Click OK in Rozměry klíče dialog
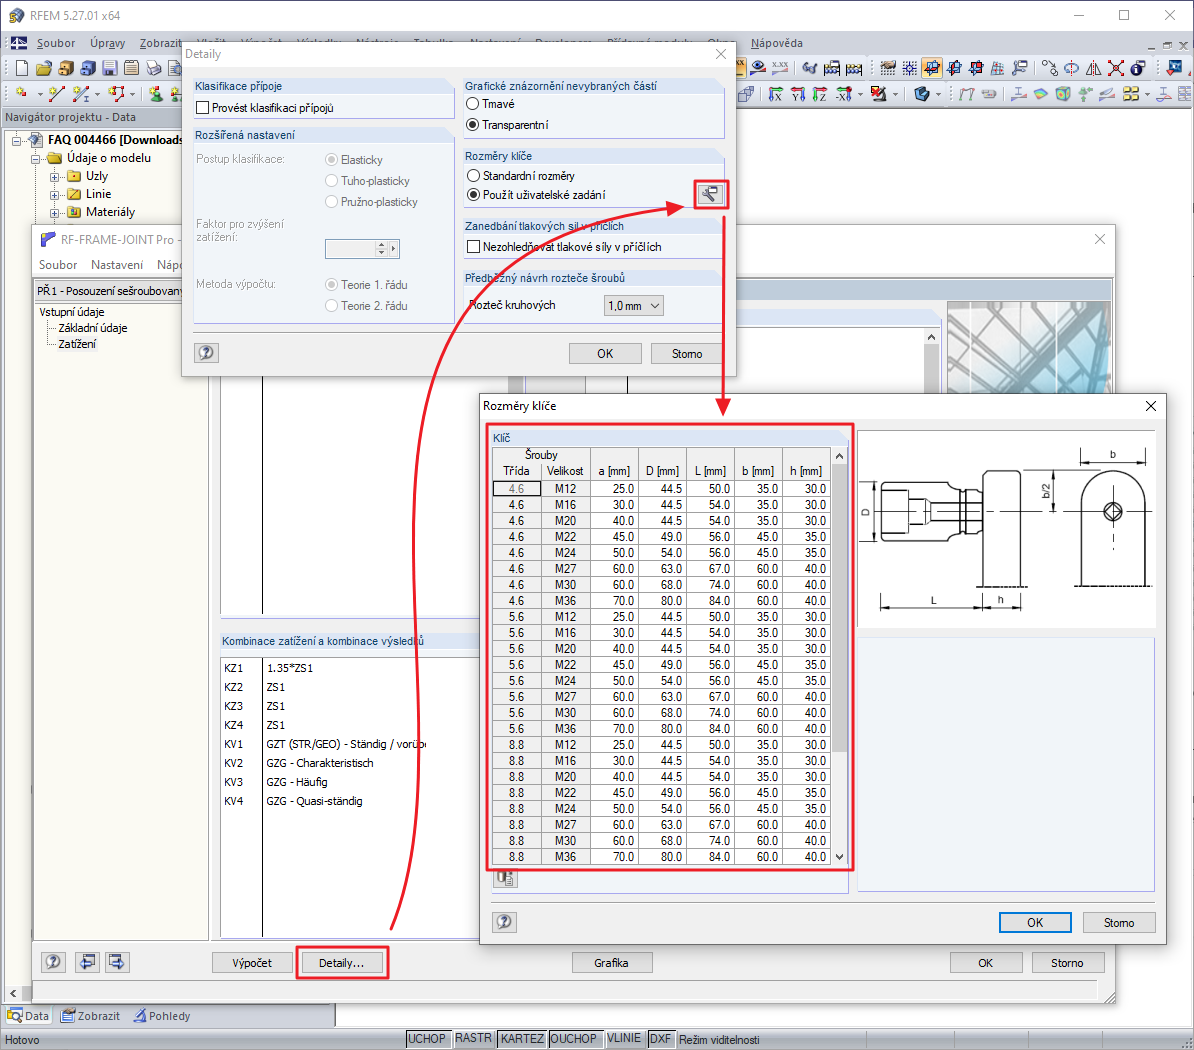 pos(1035,922)
